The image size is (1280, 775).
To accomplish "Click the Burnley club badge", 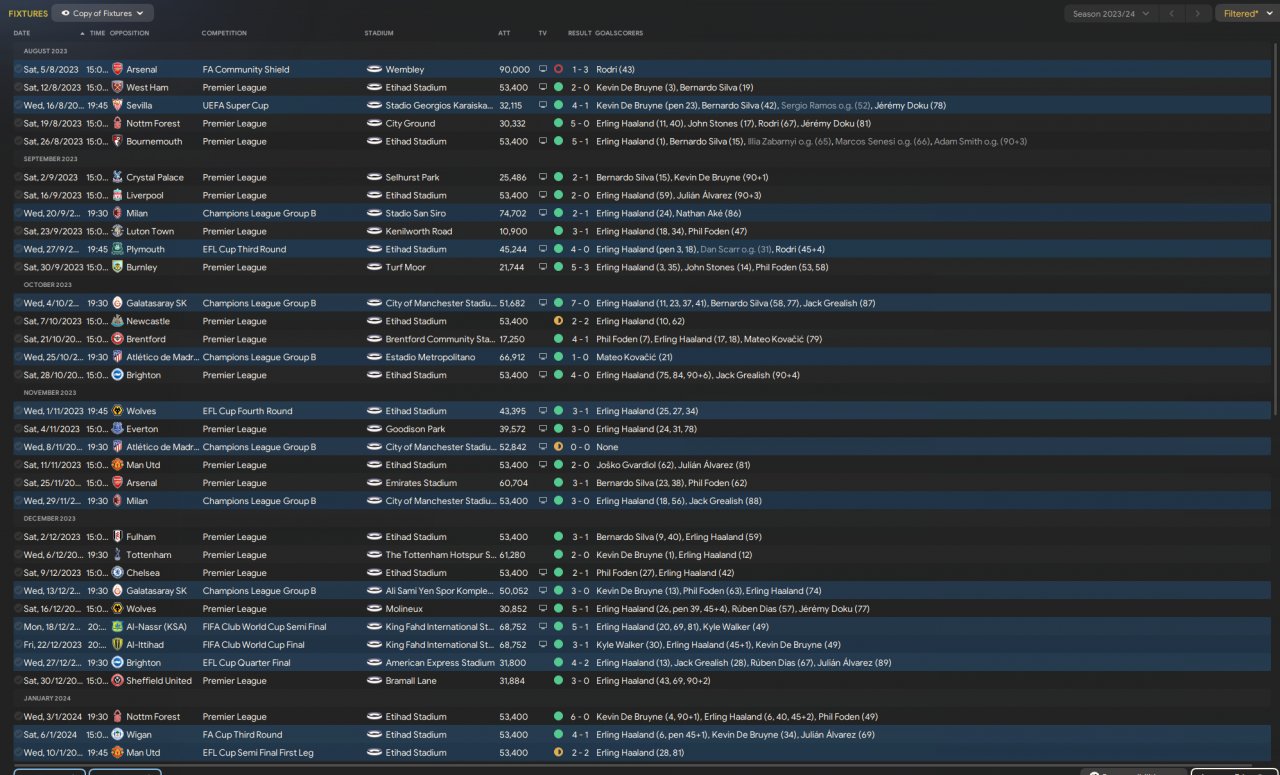I will click(x=117, y=268).
